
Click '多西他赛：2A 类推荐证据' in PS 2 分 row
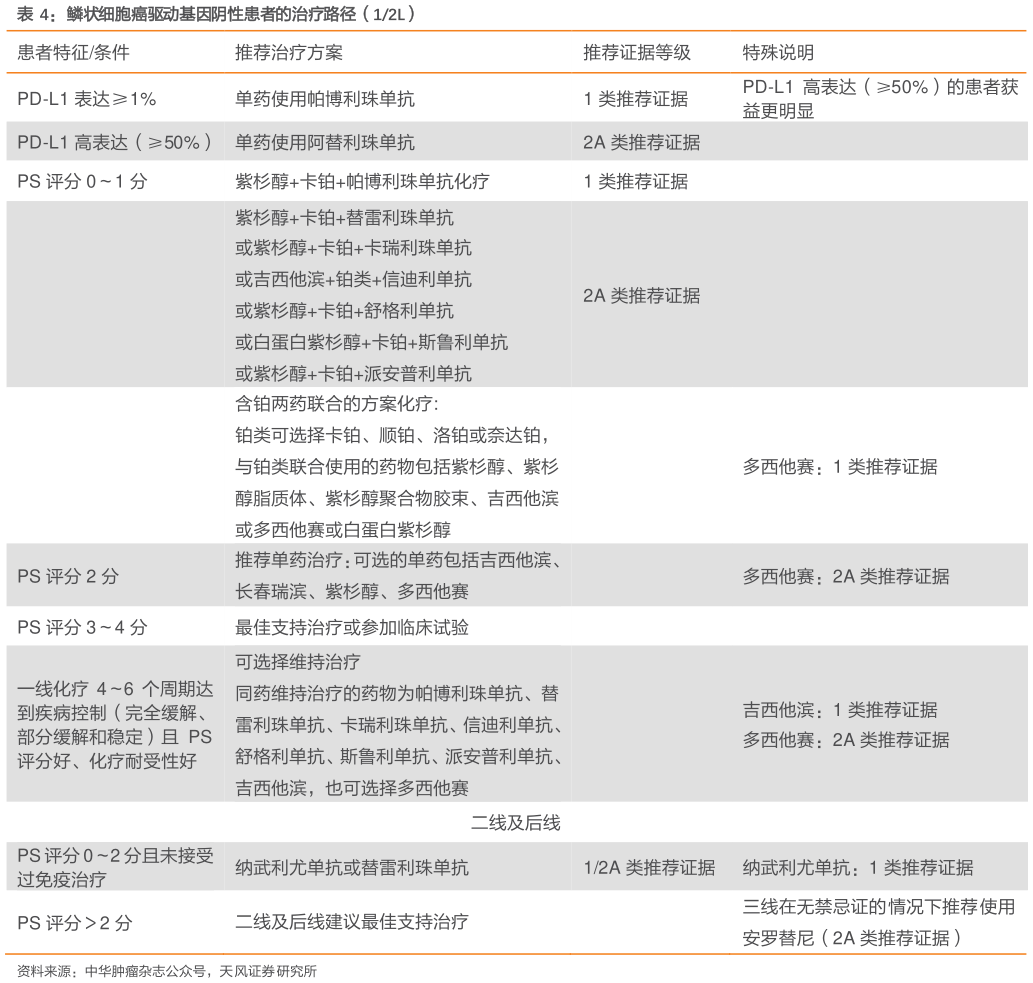click(846, 576)
